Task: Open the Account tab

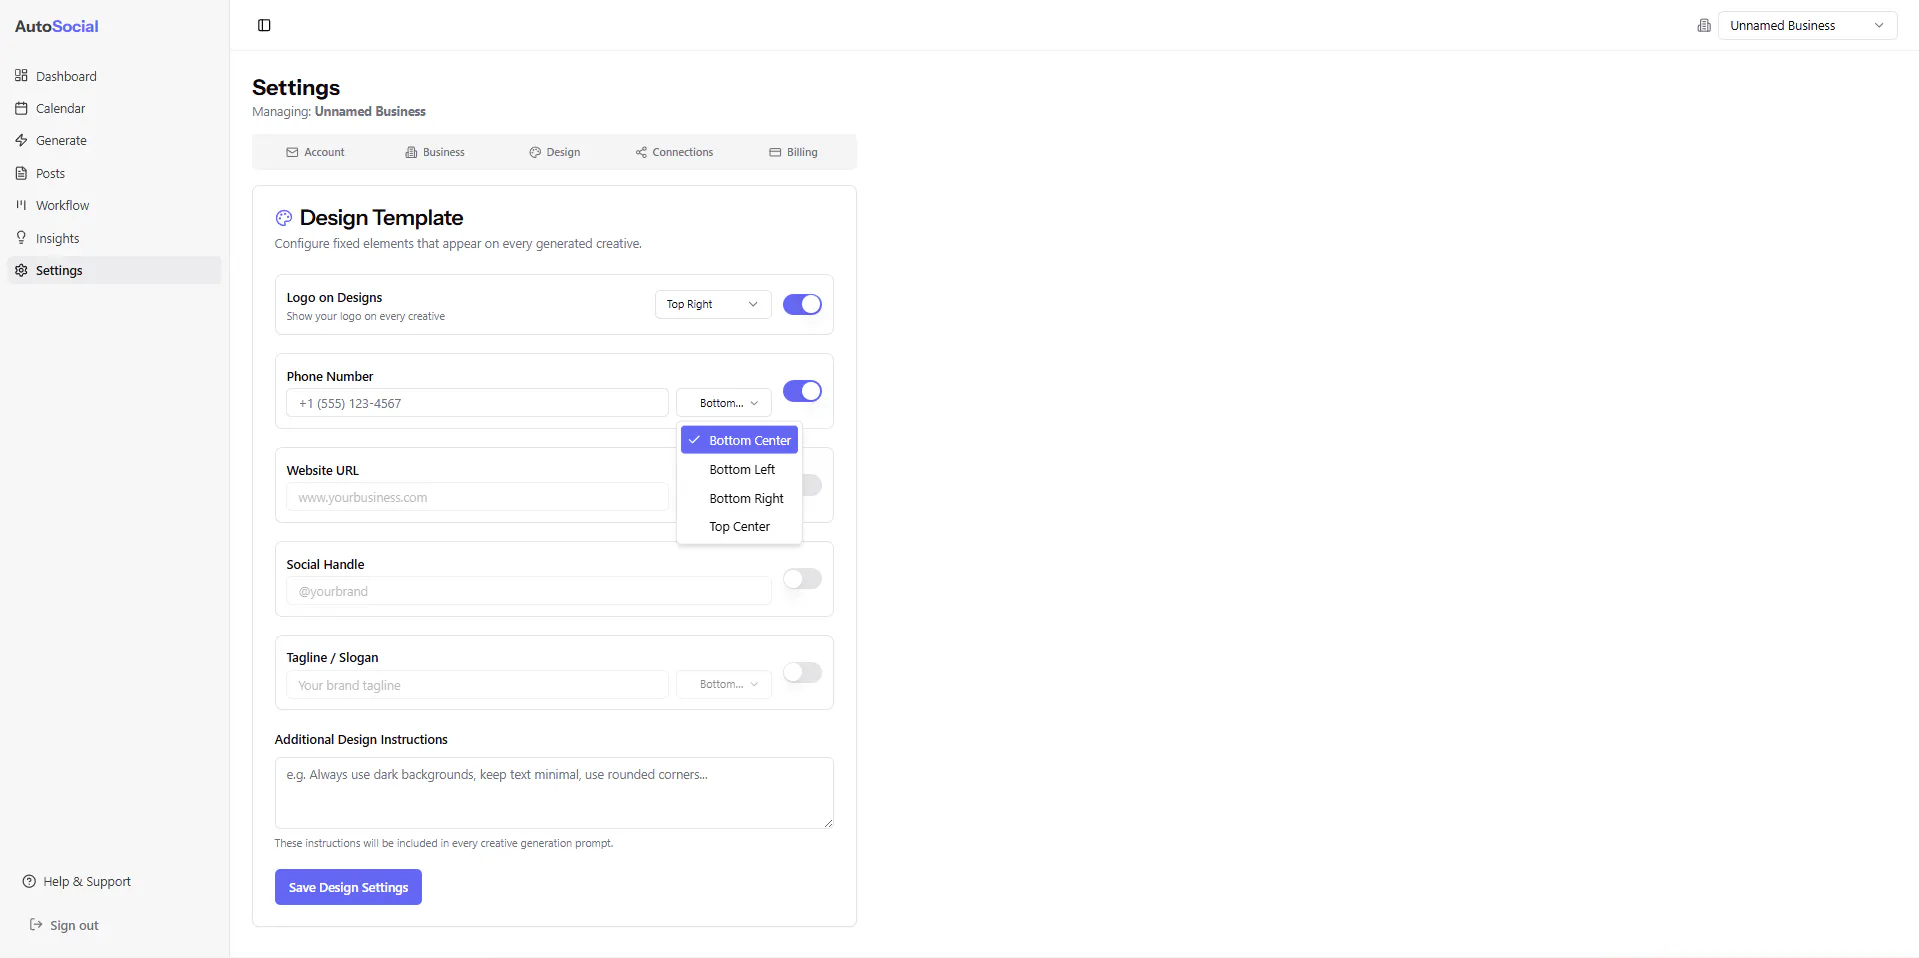Action: click(315, 152)
